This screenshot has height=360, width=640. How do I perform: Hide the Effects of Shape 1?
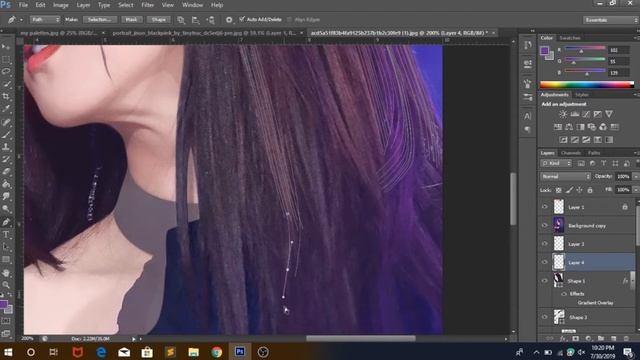pyautogui.click(x=564, y=293)
